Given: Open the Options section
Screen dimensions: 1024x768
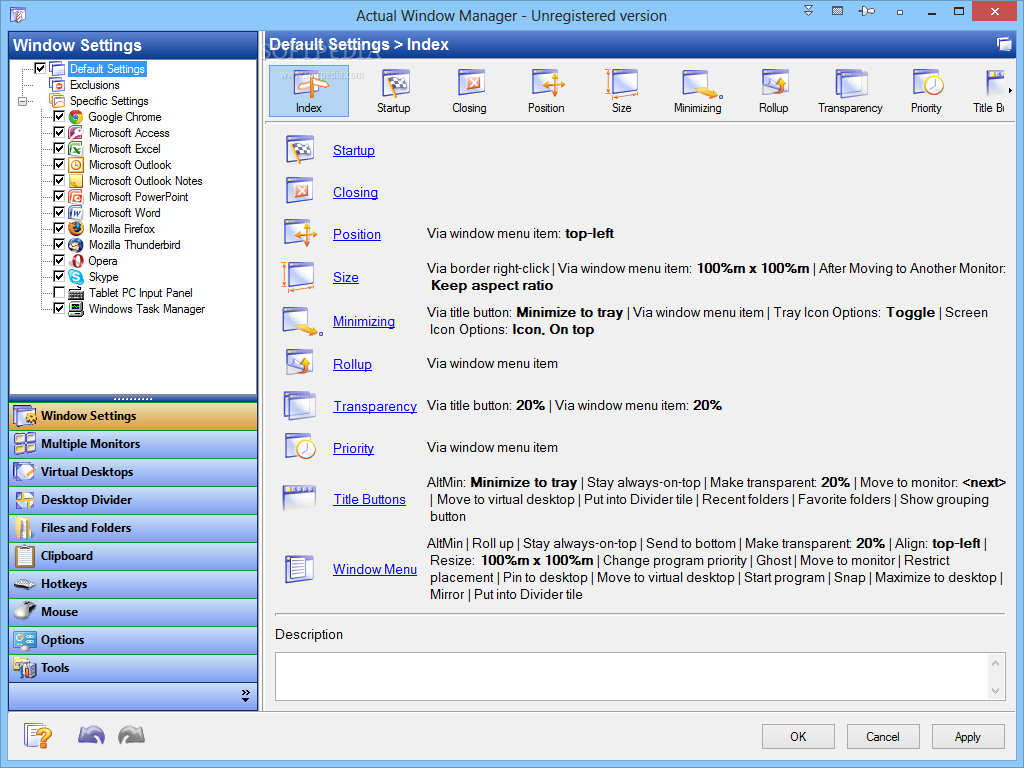Looking at the screenshot, I should pyautogui.click(x=133, y=641).
